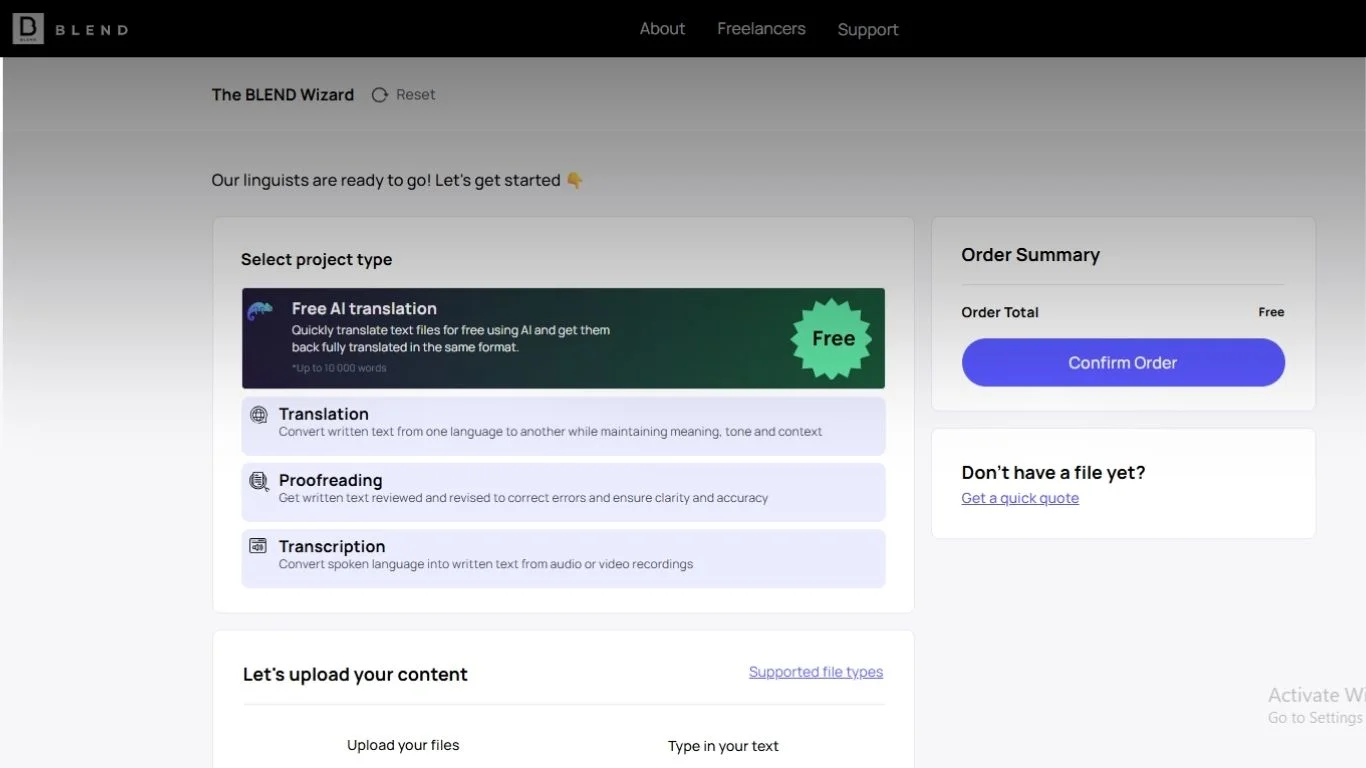Open the Support menu item
This screenshot has width=1366, height=768.
point(868,30)
